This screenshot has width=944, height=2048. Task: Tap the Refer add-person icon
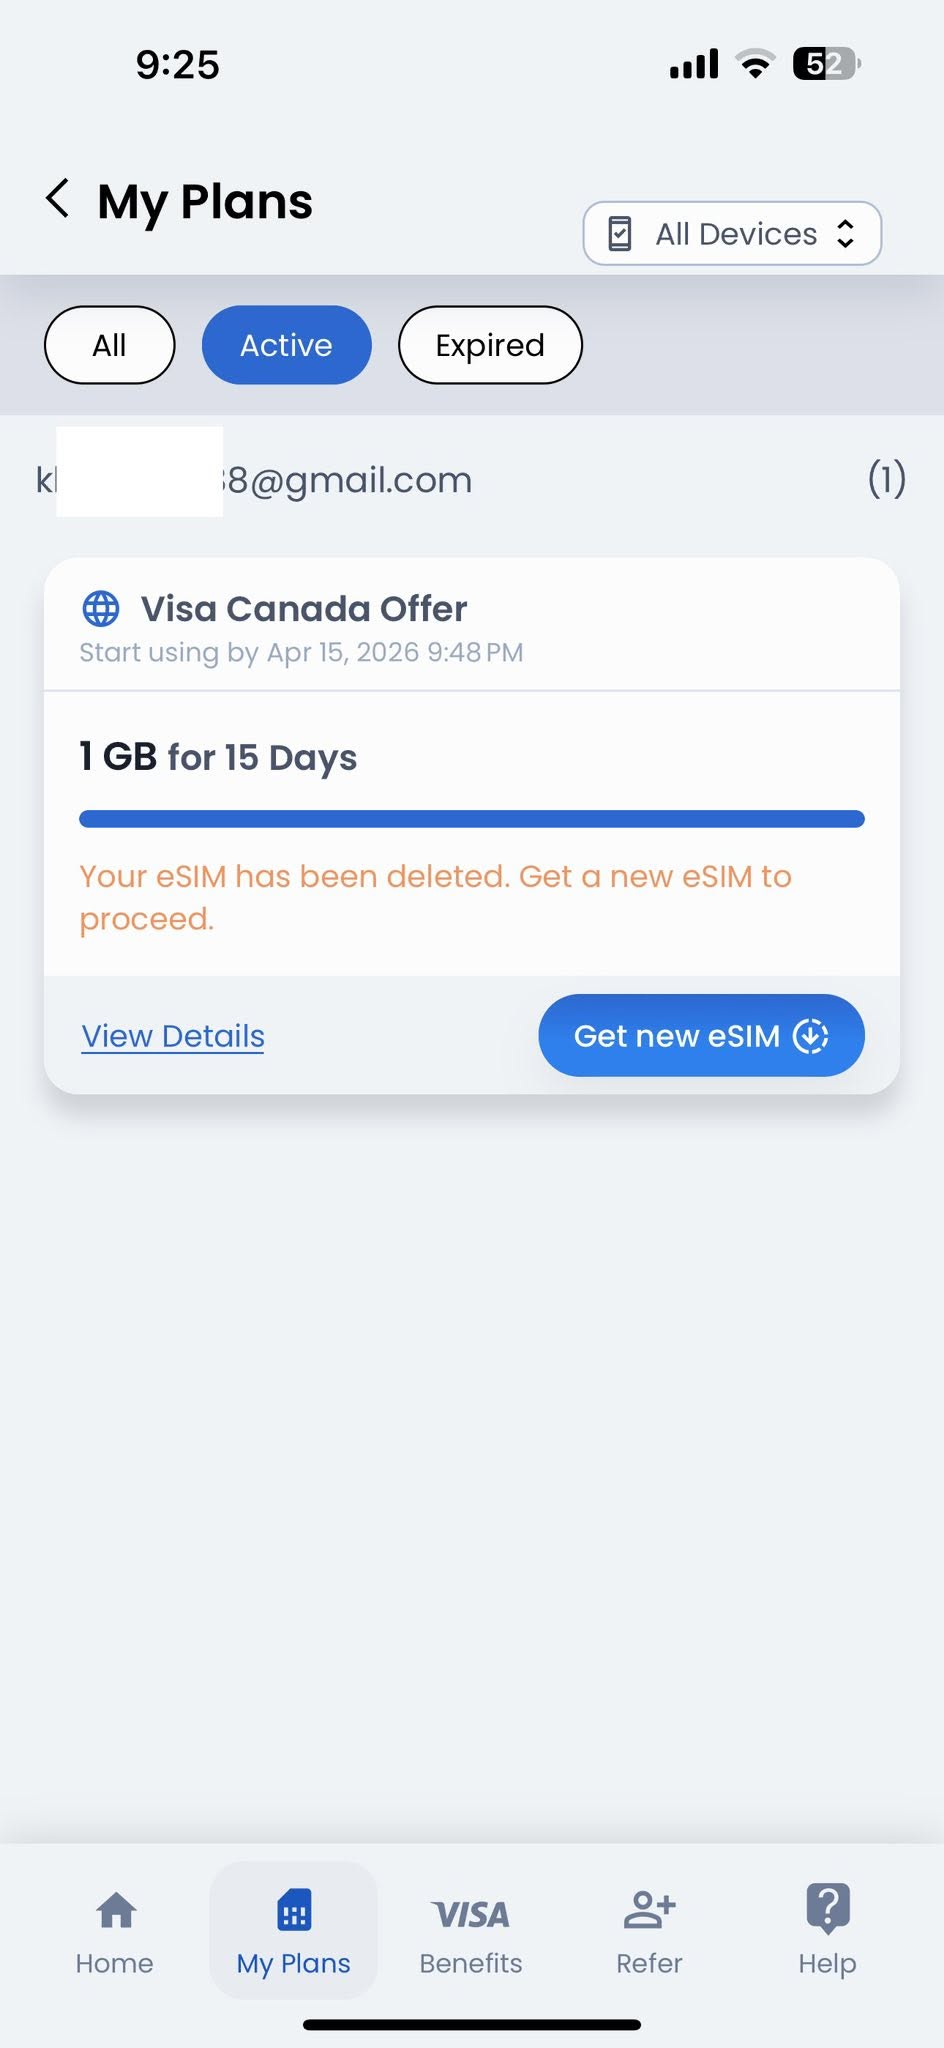coord(649,1909)
